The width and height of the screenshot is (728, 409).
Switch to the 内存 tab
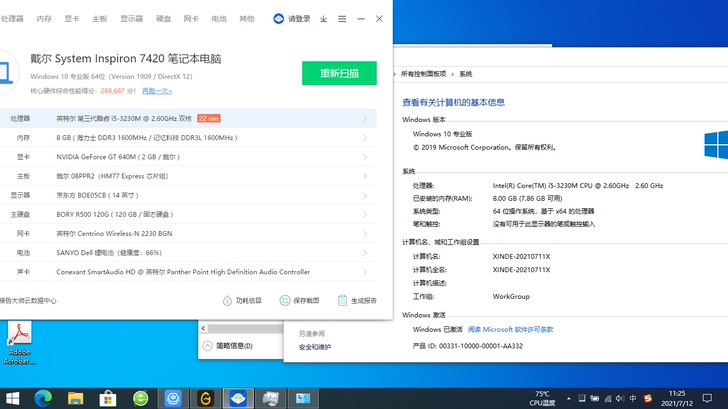click(44, 19)
